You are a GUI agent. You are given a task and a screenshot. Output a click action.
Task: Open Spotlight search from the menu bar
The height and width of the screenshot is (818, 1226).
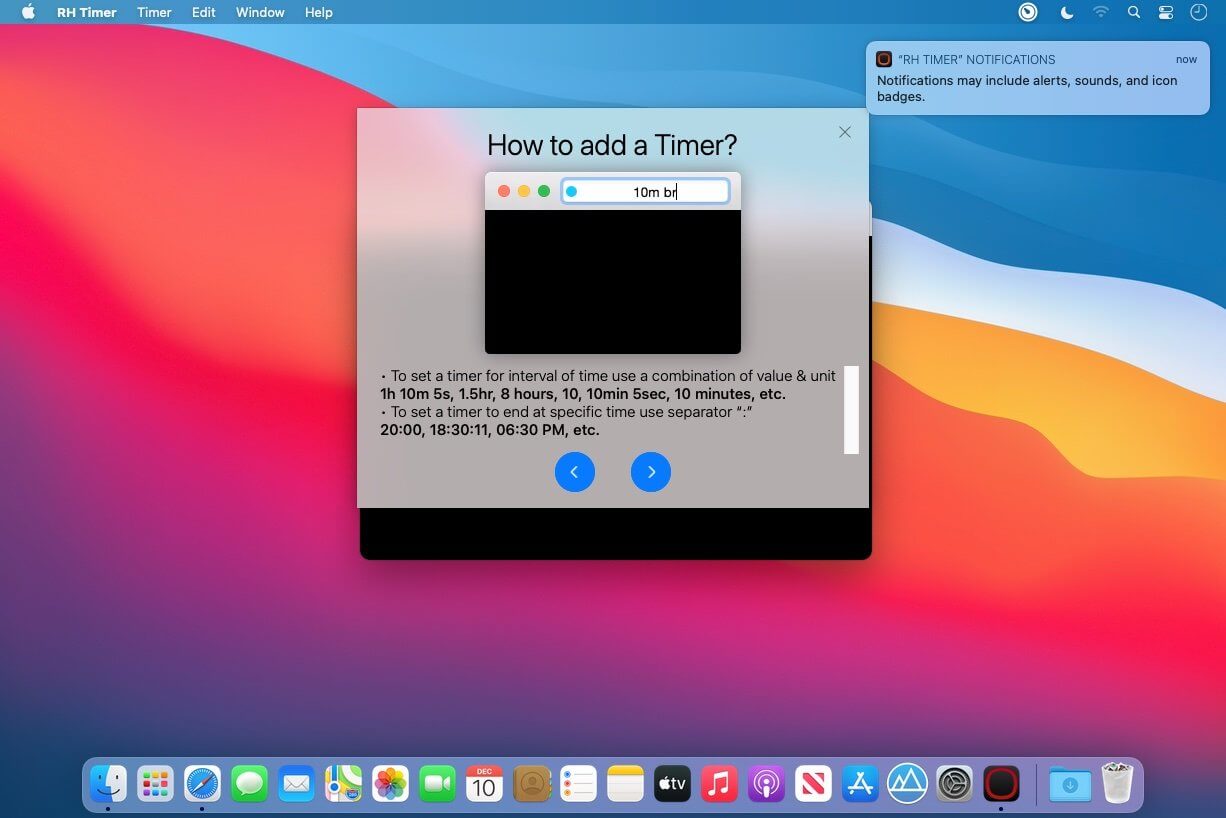click(x=1134, y=12)
